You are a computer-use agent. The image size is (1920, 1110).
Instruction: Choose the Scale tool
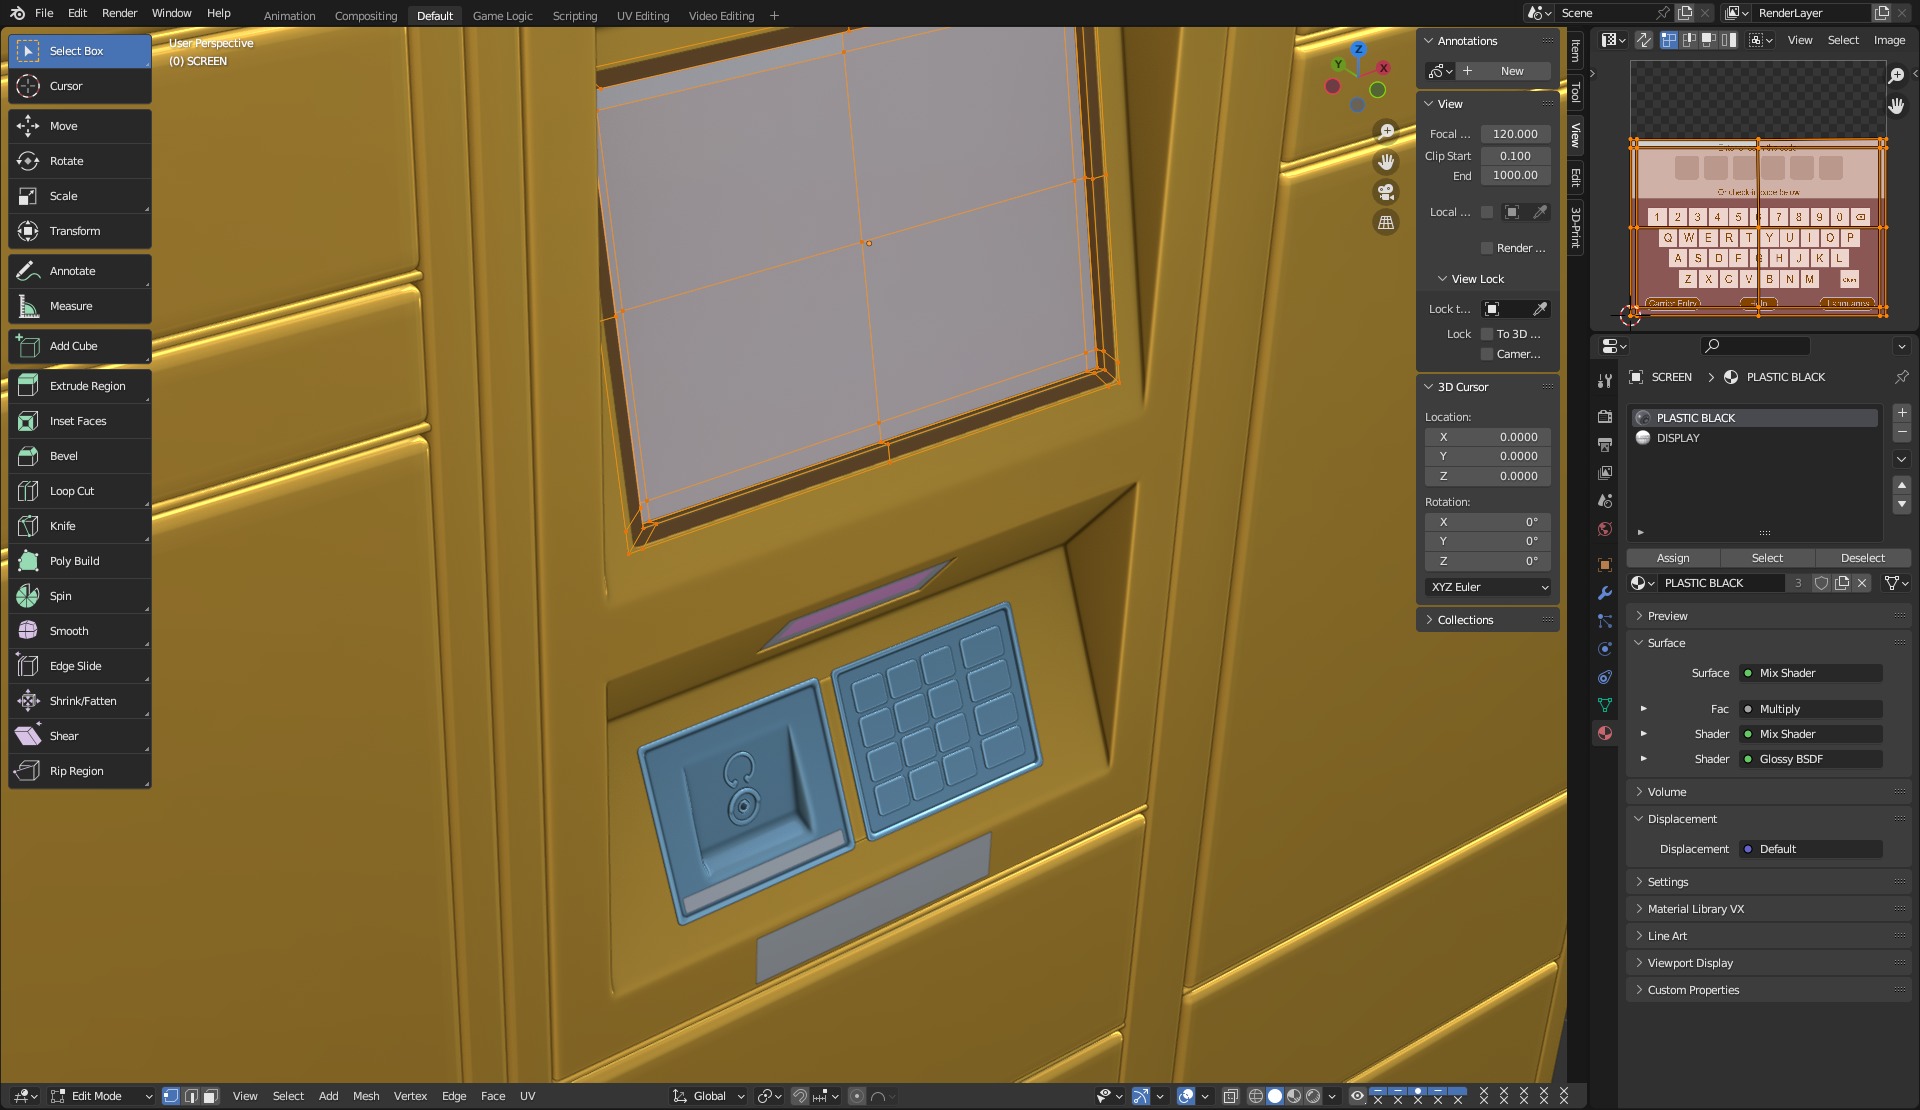(x=80, y=196)
